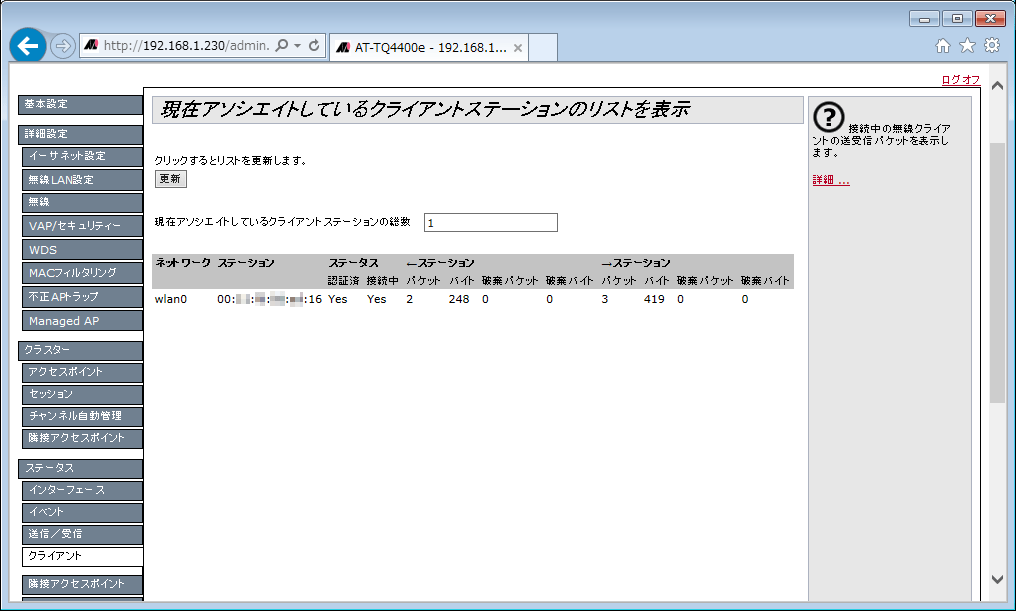Click the search magnifier icon in address bar
The image size is (1016, 611).
(x=281, y=46)
